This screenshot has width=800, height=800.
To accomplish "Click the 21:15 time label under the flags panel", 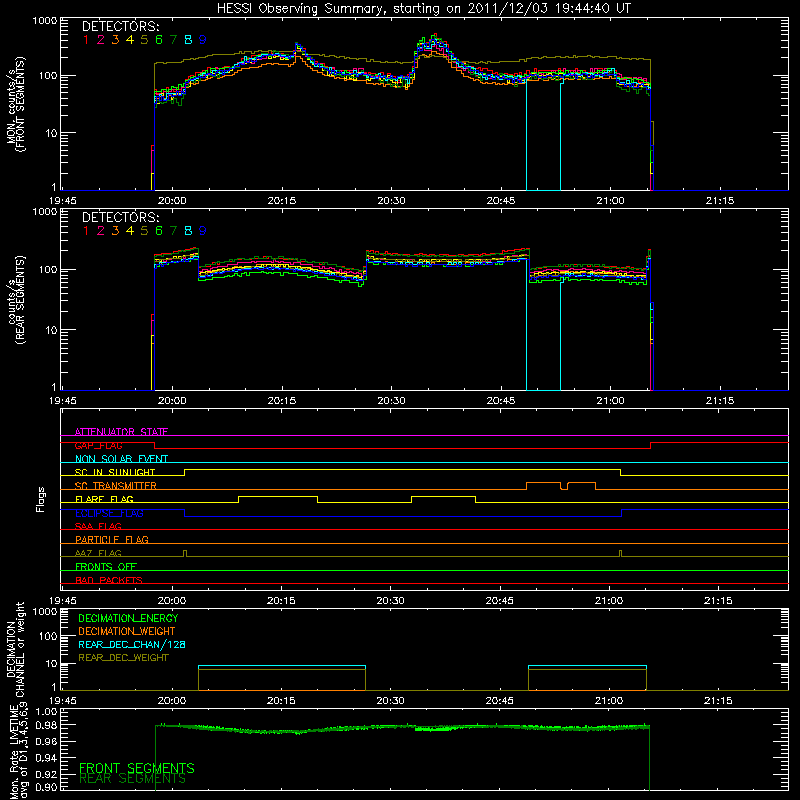I will 718,601.
